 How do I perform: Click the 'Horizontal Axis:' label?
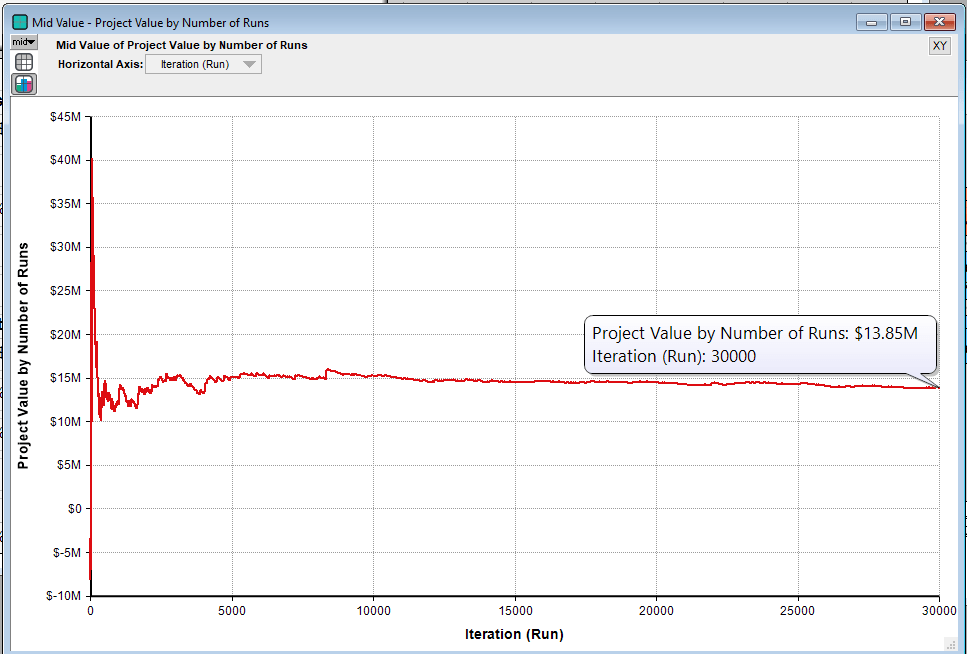(100, 65)
